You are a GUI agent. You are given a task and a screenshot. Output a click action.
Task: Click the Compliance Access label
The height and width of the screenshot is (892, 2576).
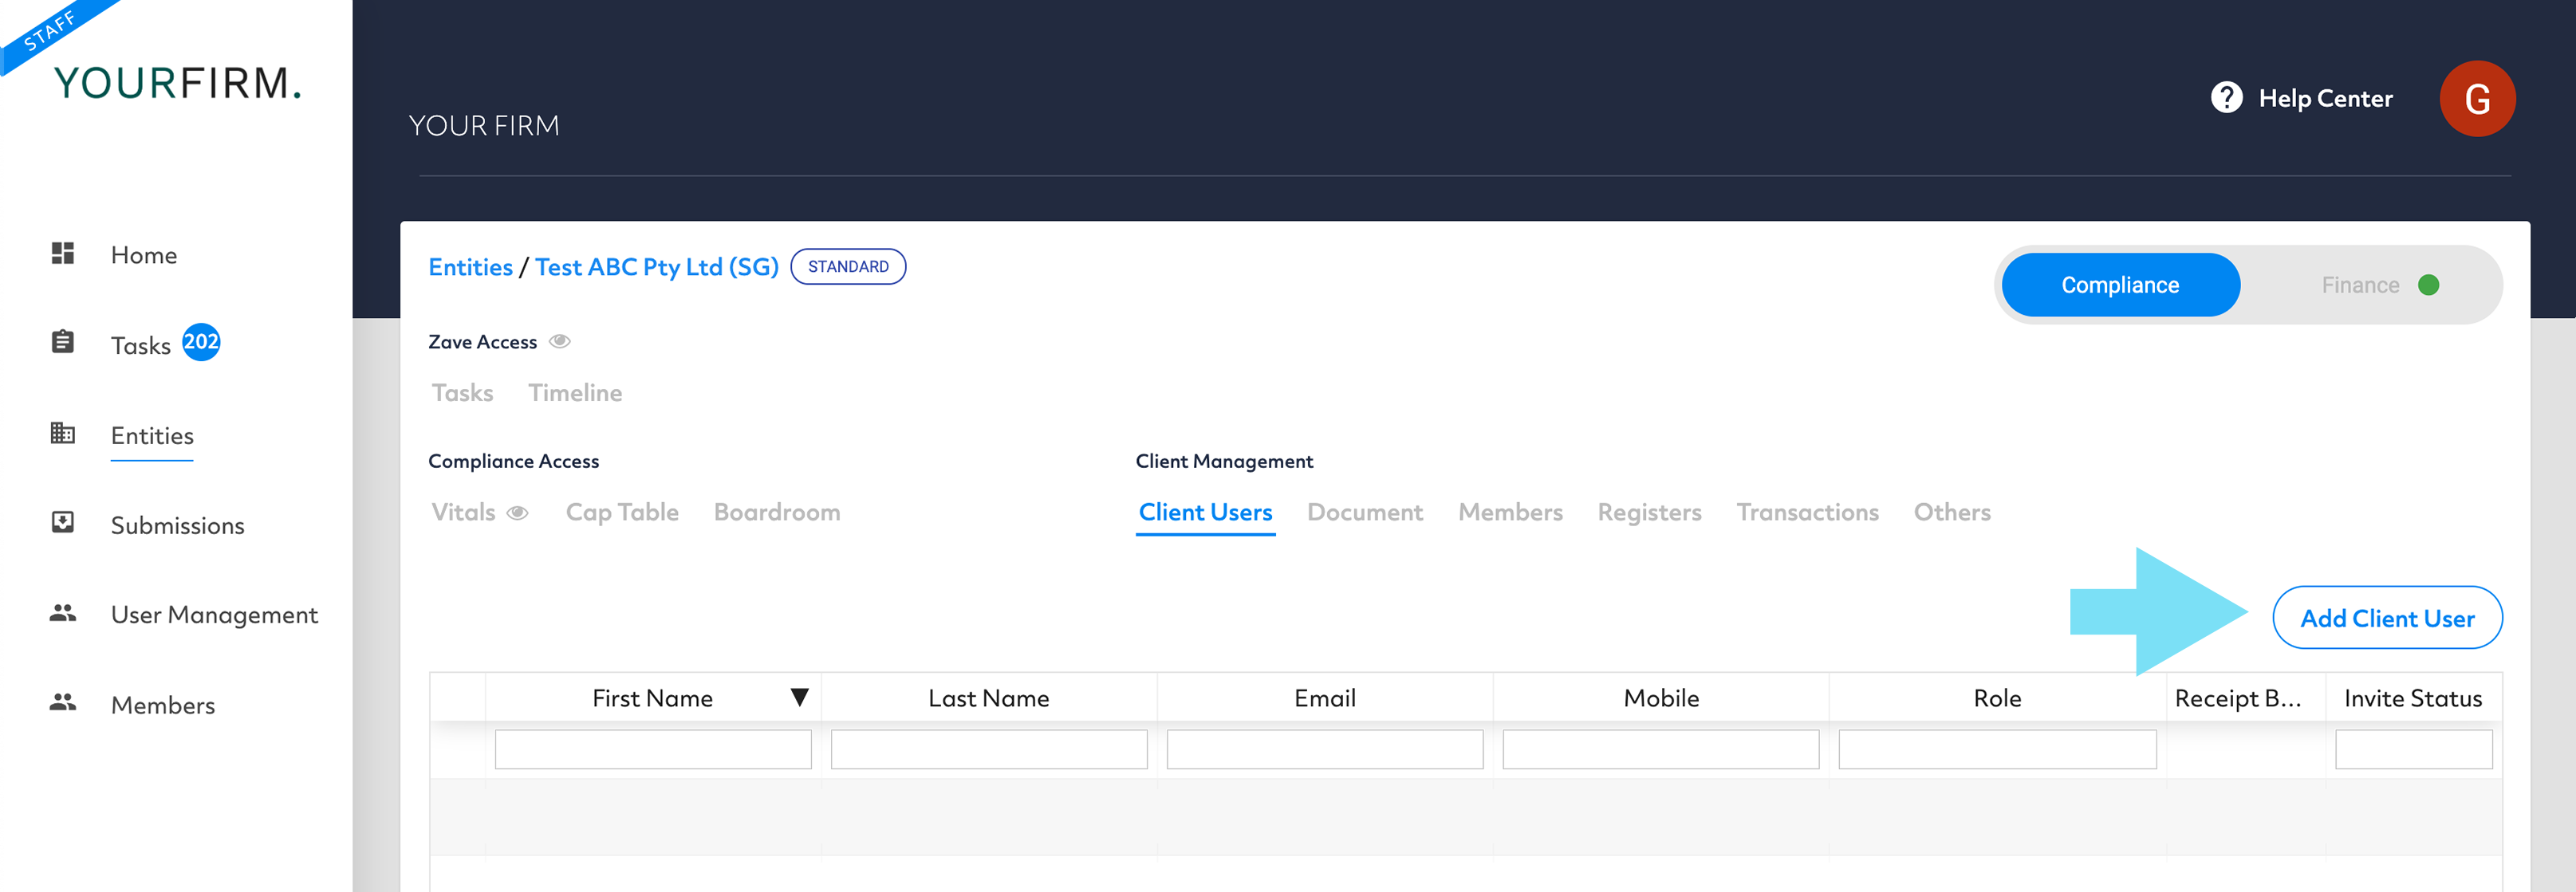pos(513,461)
